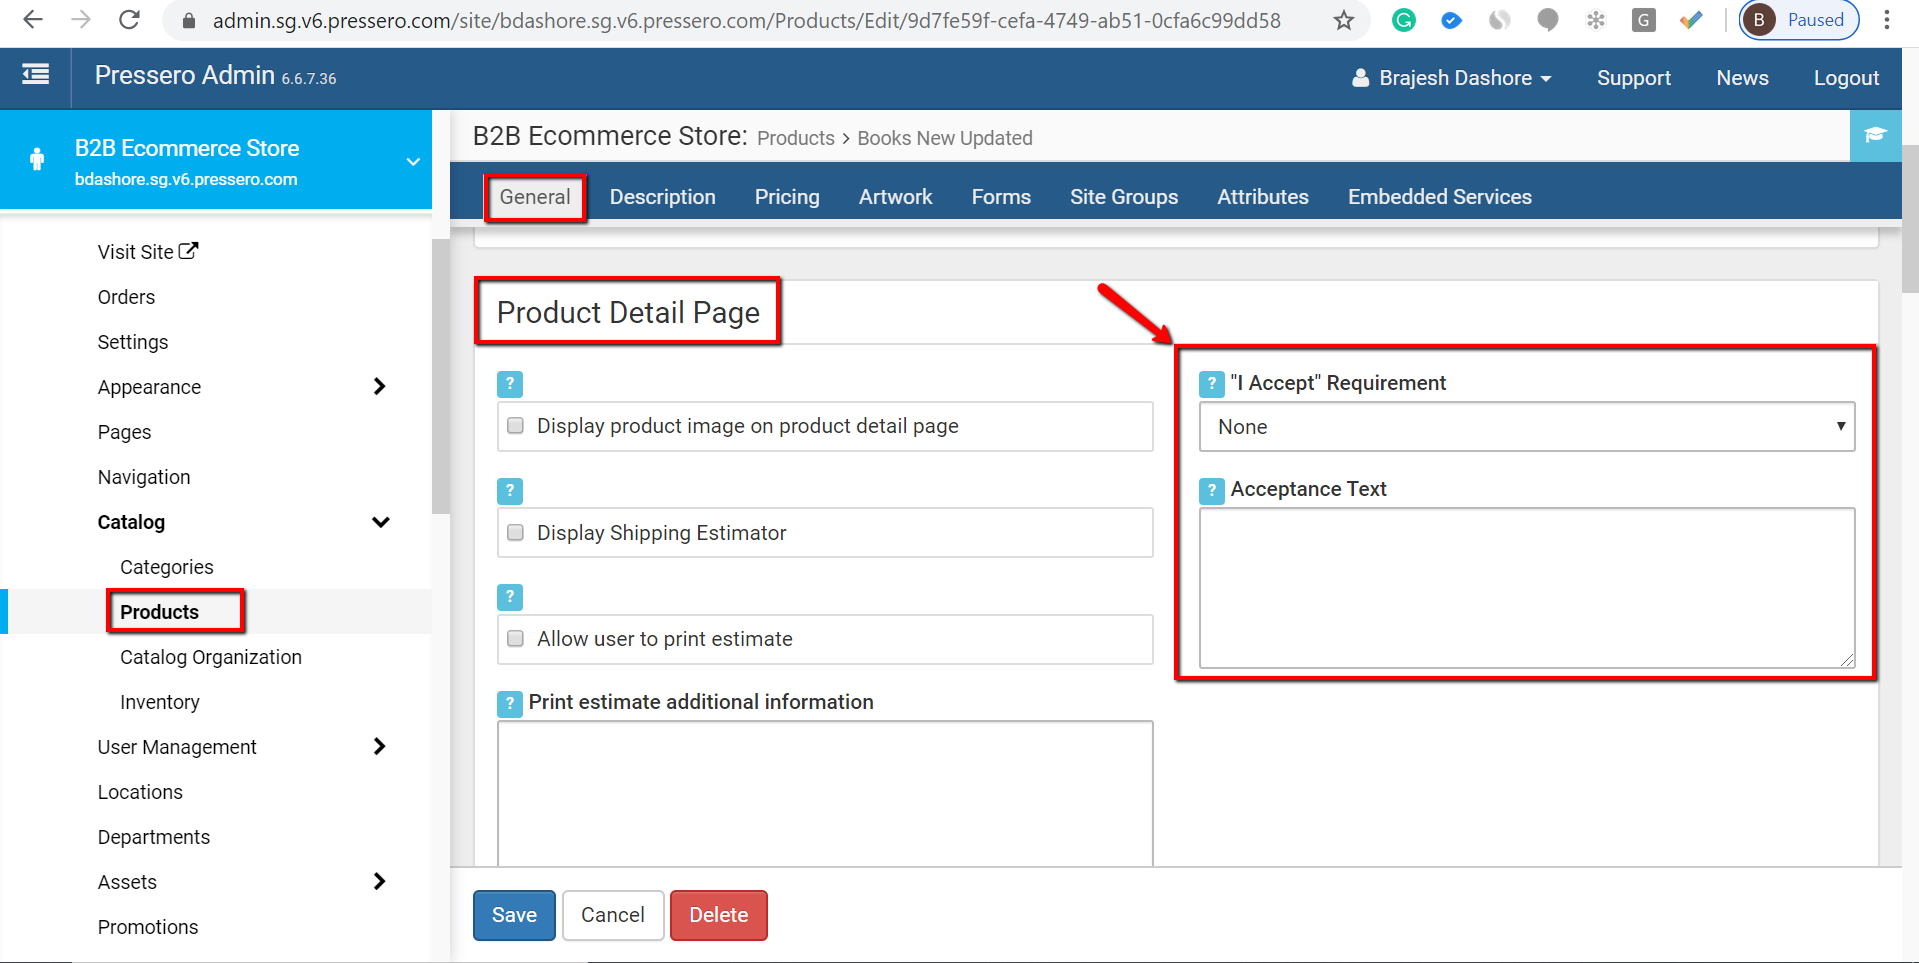Open the gray swirl extension icon
1919x963 pixels.
tap(1499, 20)
